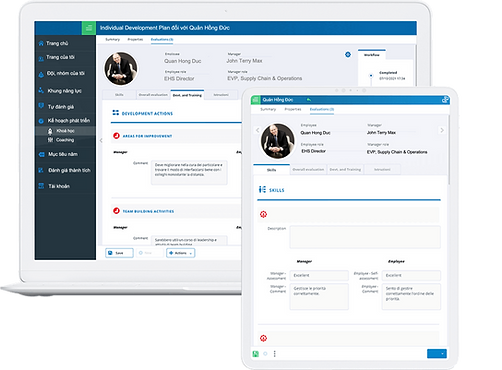Open blue dropdown button in tablet footer
This screenshot has width=502, height=370.
(437, 354)
